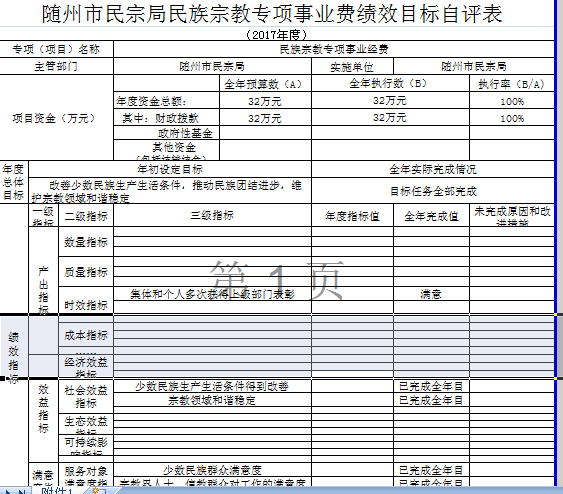Select the 全年完成值 header cell
This screenshot has height=494, width=563.
pos(431,215)
